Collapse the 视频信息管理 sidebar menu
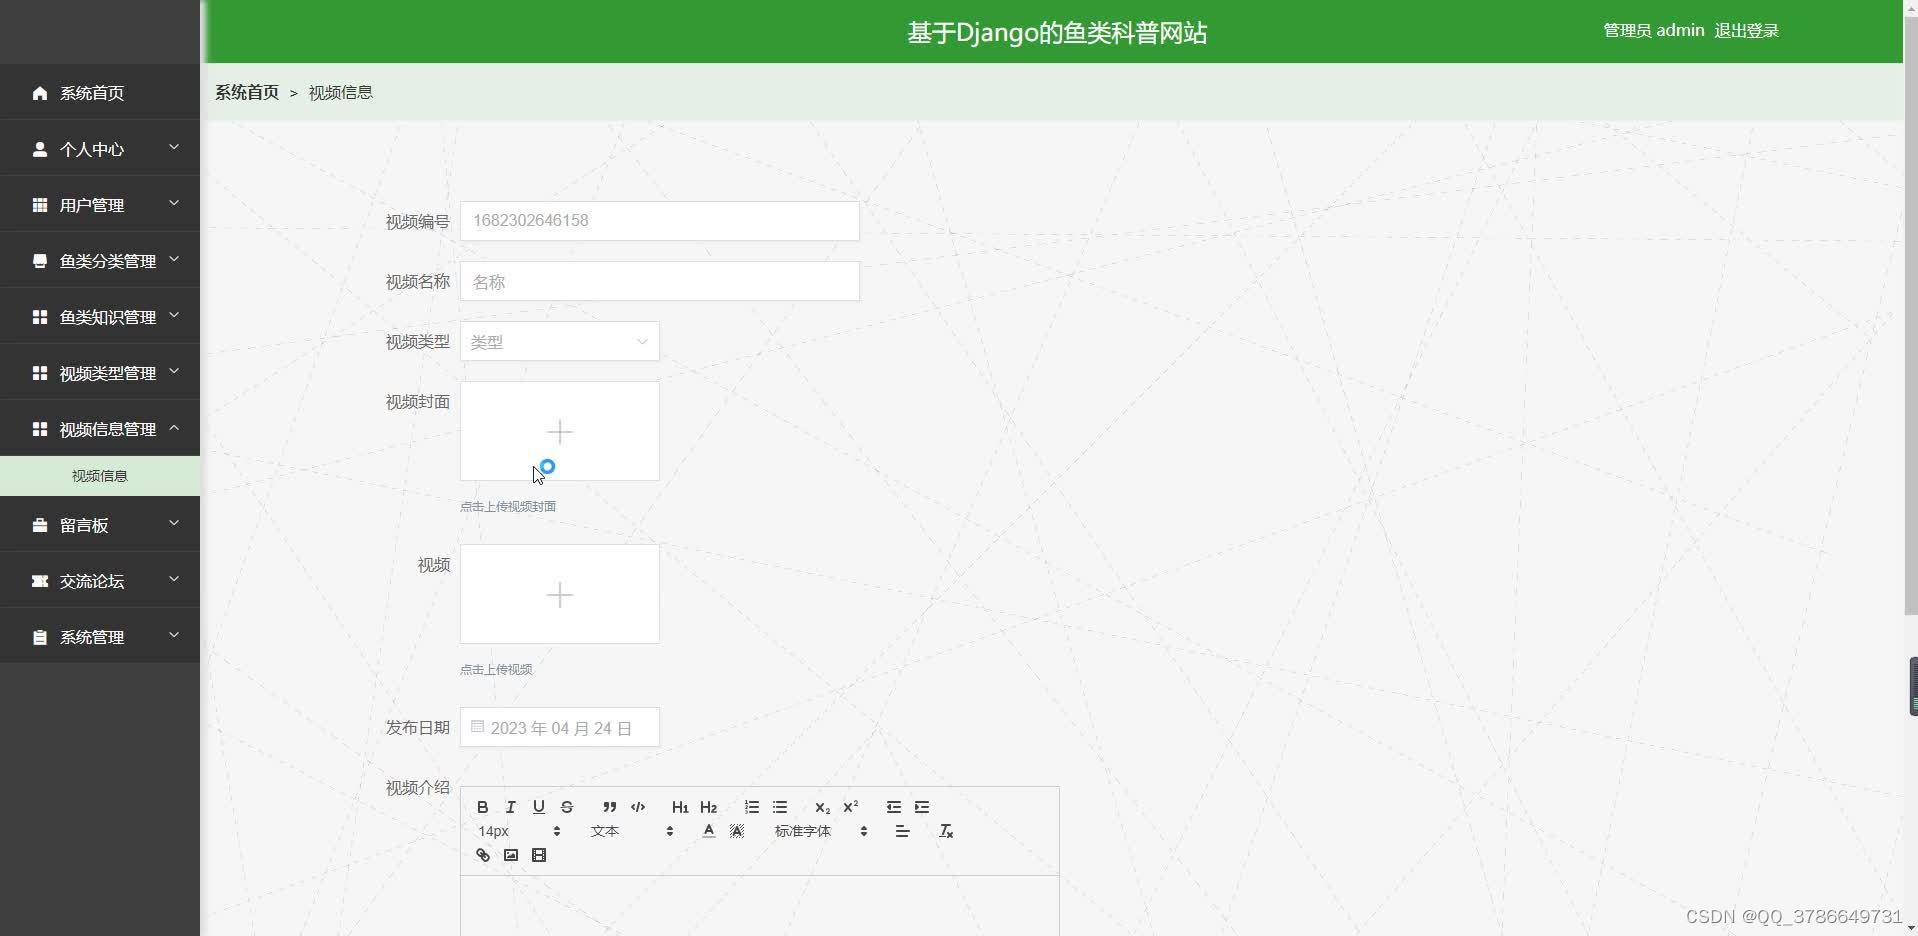The height and width of the screenshot is (936, 1918). [100, 429]
